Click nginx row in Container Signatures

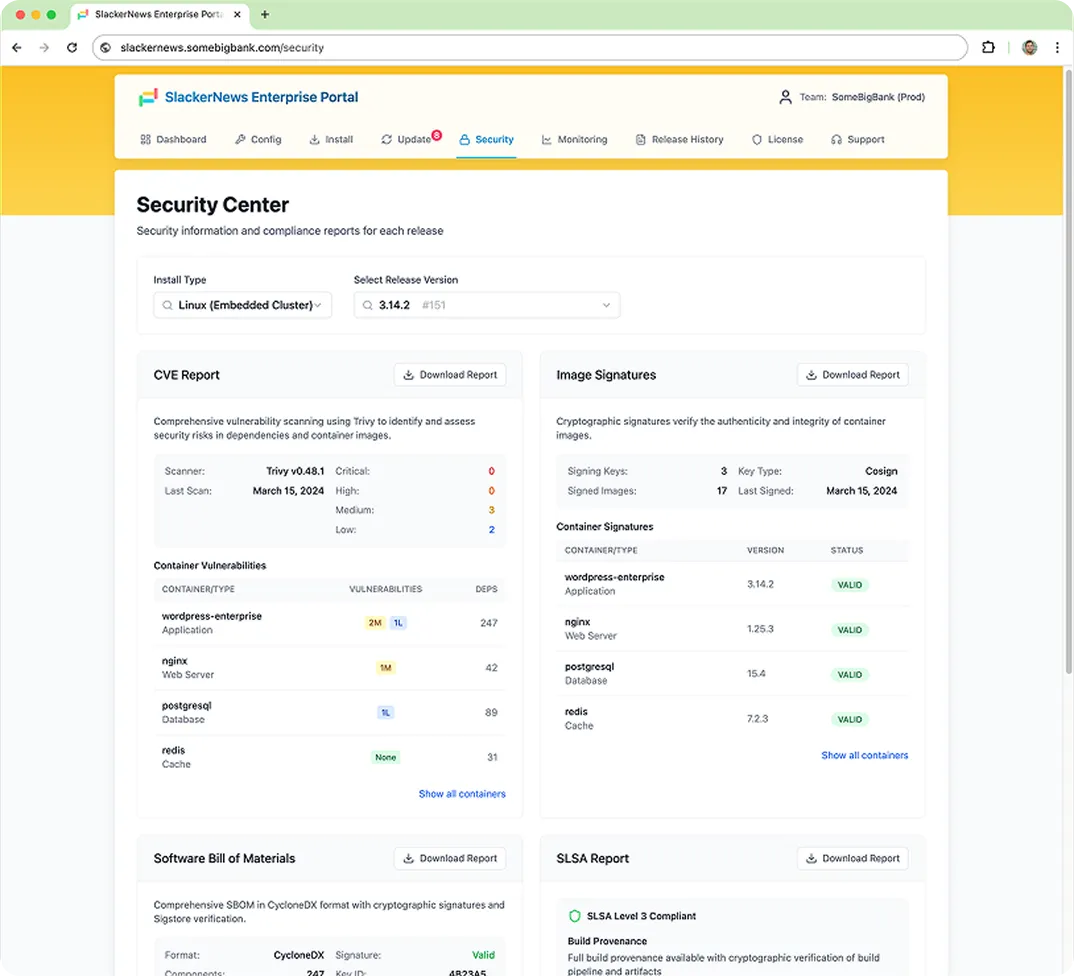(x=732, y=629)
